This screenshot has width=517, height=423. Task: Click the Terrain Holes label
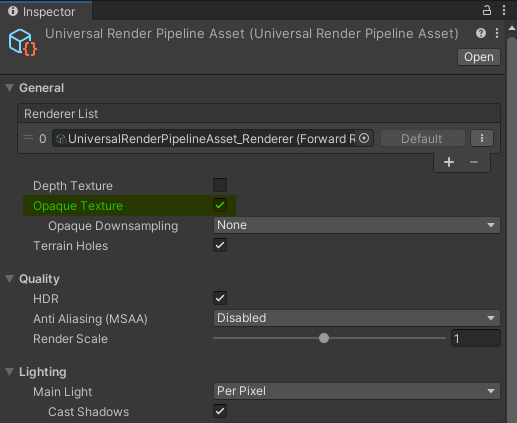(x=70, y=246)
